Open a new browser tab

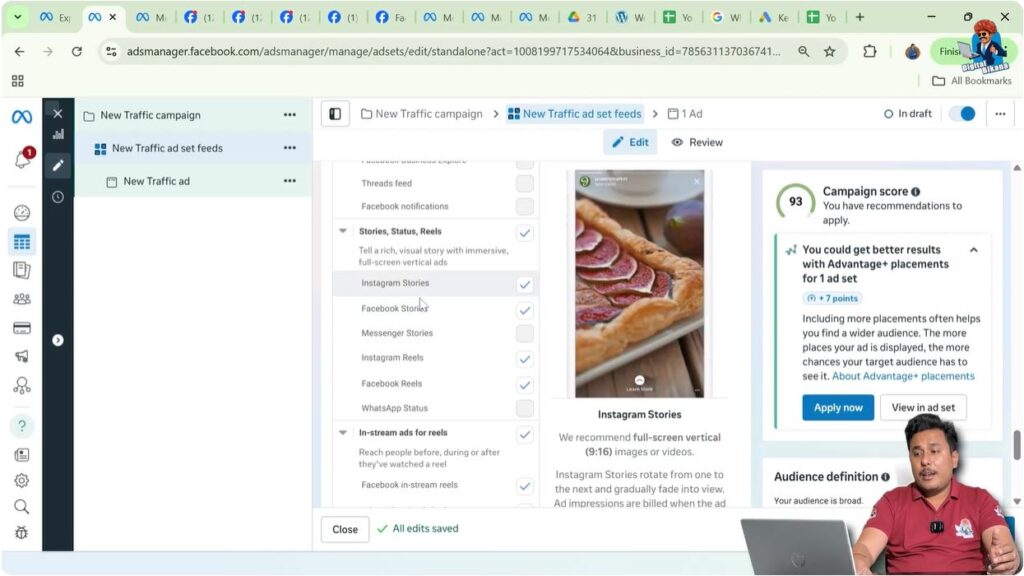coord(859,18)
